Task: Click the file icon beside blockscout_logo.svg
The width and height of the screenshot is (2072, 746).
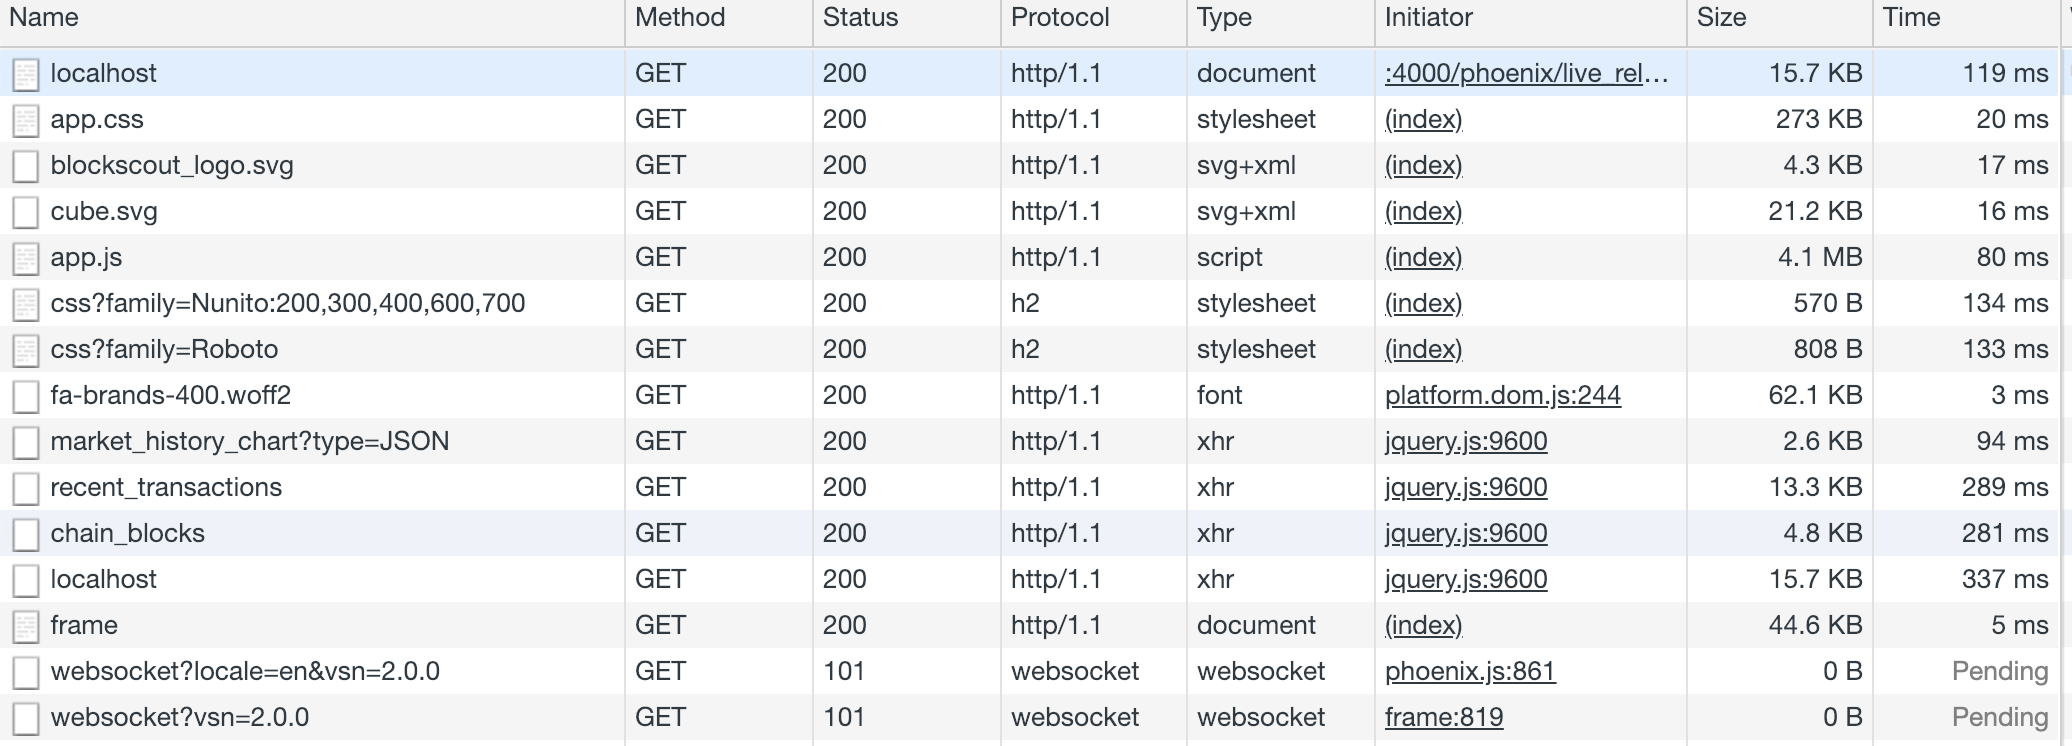Action: [27, 164]
